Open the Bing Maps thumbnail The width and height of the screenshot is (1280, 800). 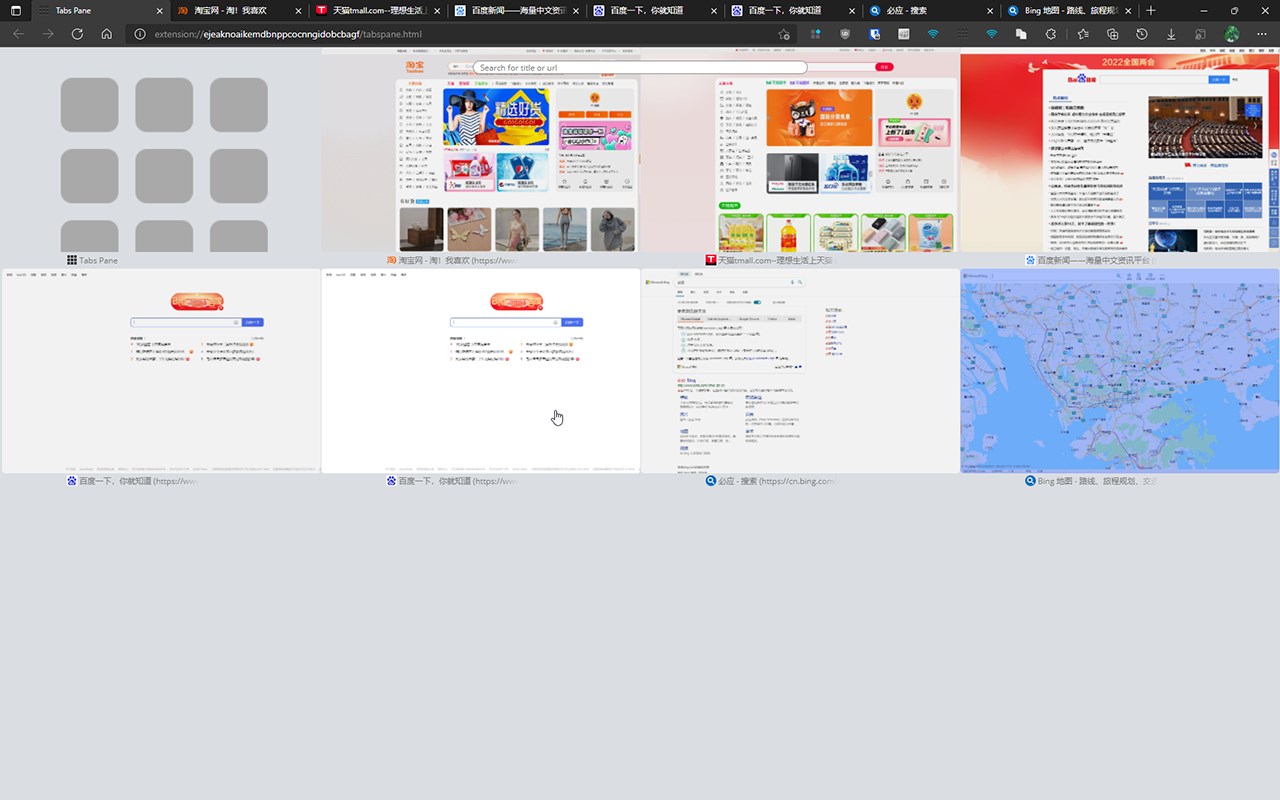(1120, 370)
